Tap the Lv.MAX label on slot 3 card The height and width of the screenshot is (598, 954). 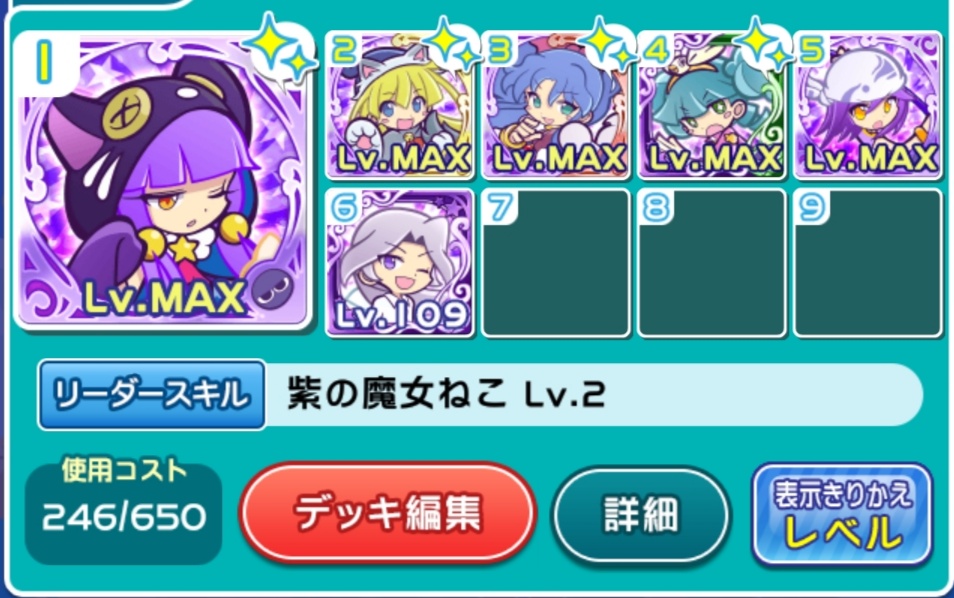[559, 158]
